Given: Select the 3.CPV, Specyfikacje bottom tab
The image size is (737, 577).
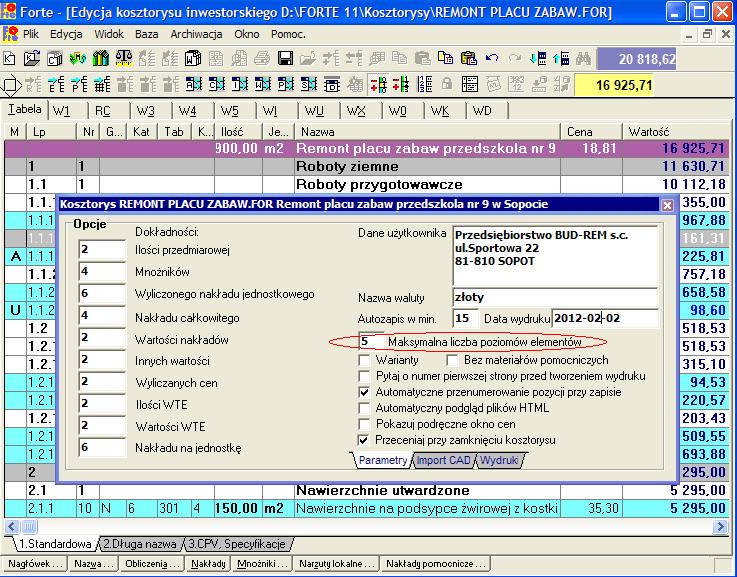Looking at the screenshot, I should (x=237, y=544).
